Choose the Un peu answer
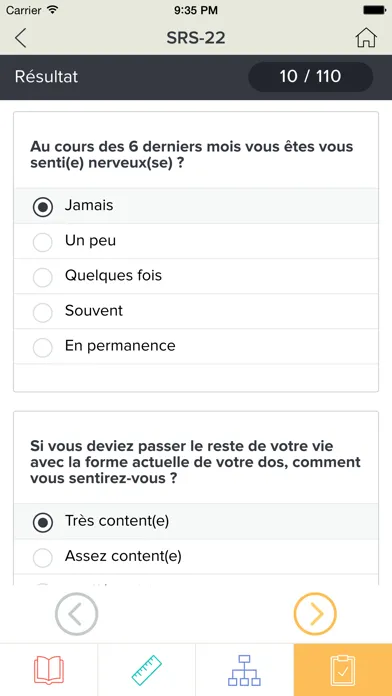392x696 pixels. tap(196, 241)
